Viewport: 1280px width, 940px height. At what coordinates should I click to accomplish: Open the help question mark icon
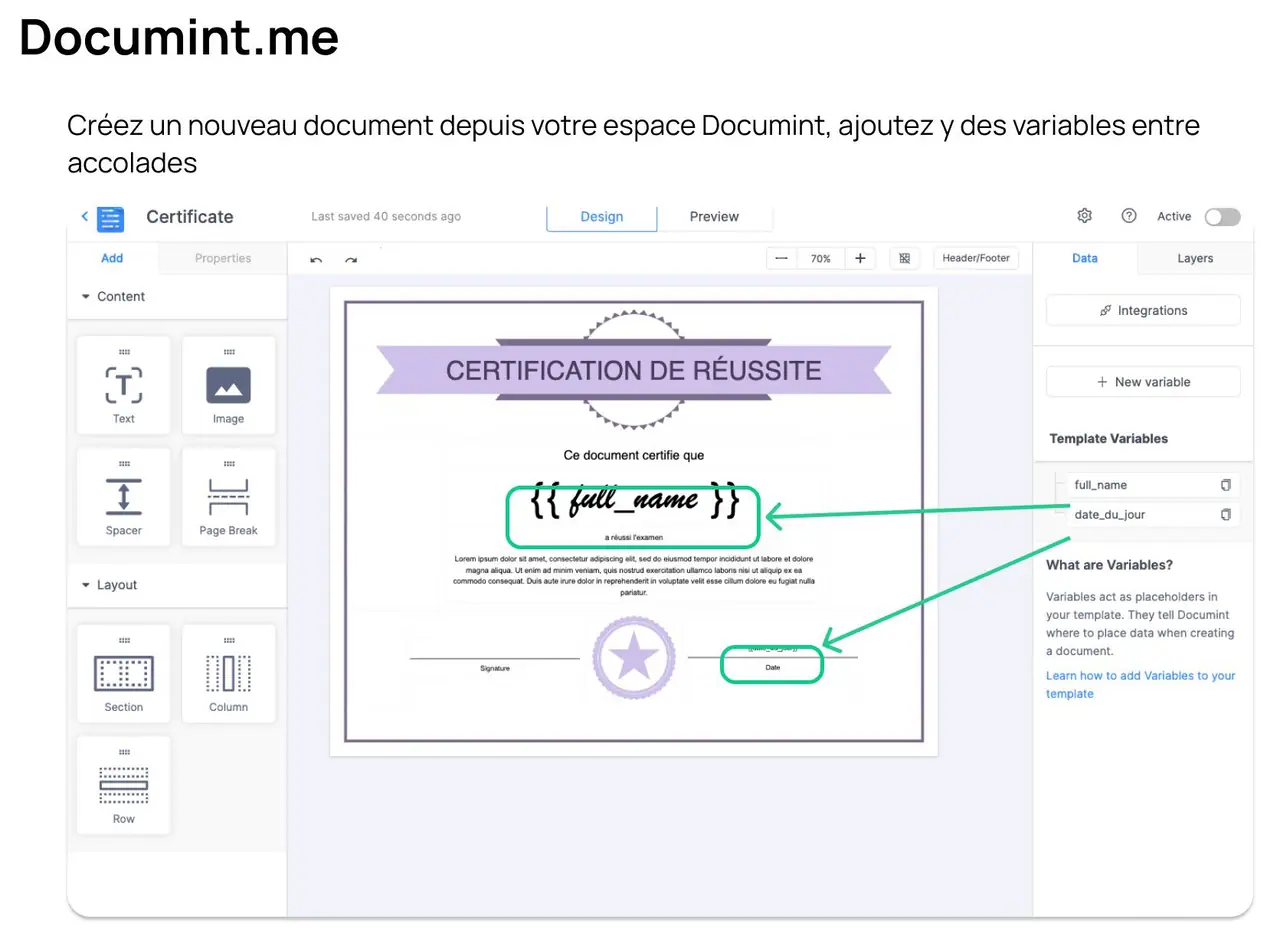pos(1129,216)
